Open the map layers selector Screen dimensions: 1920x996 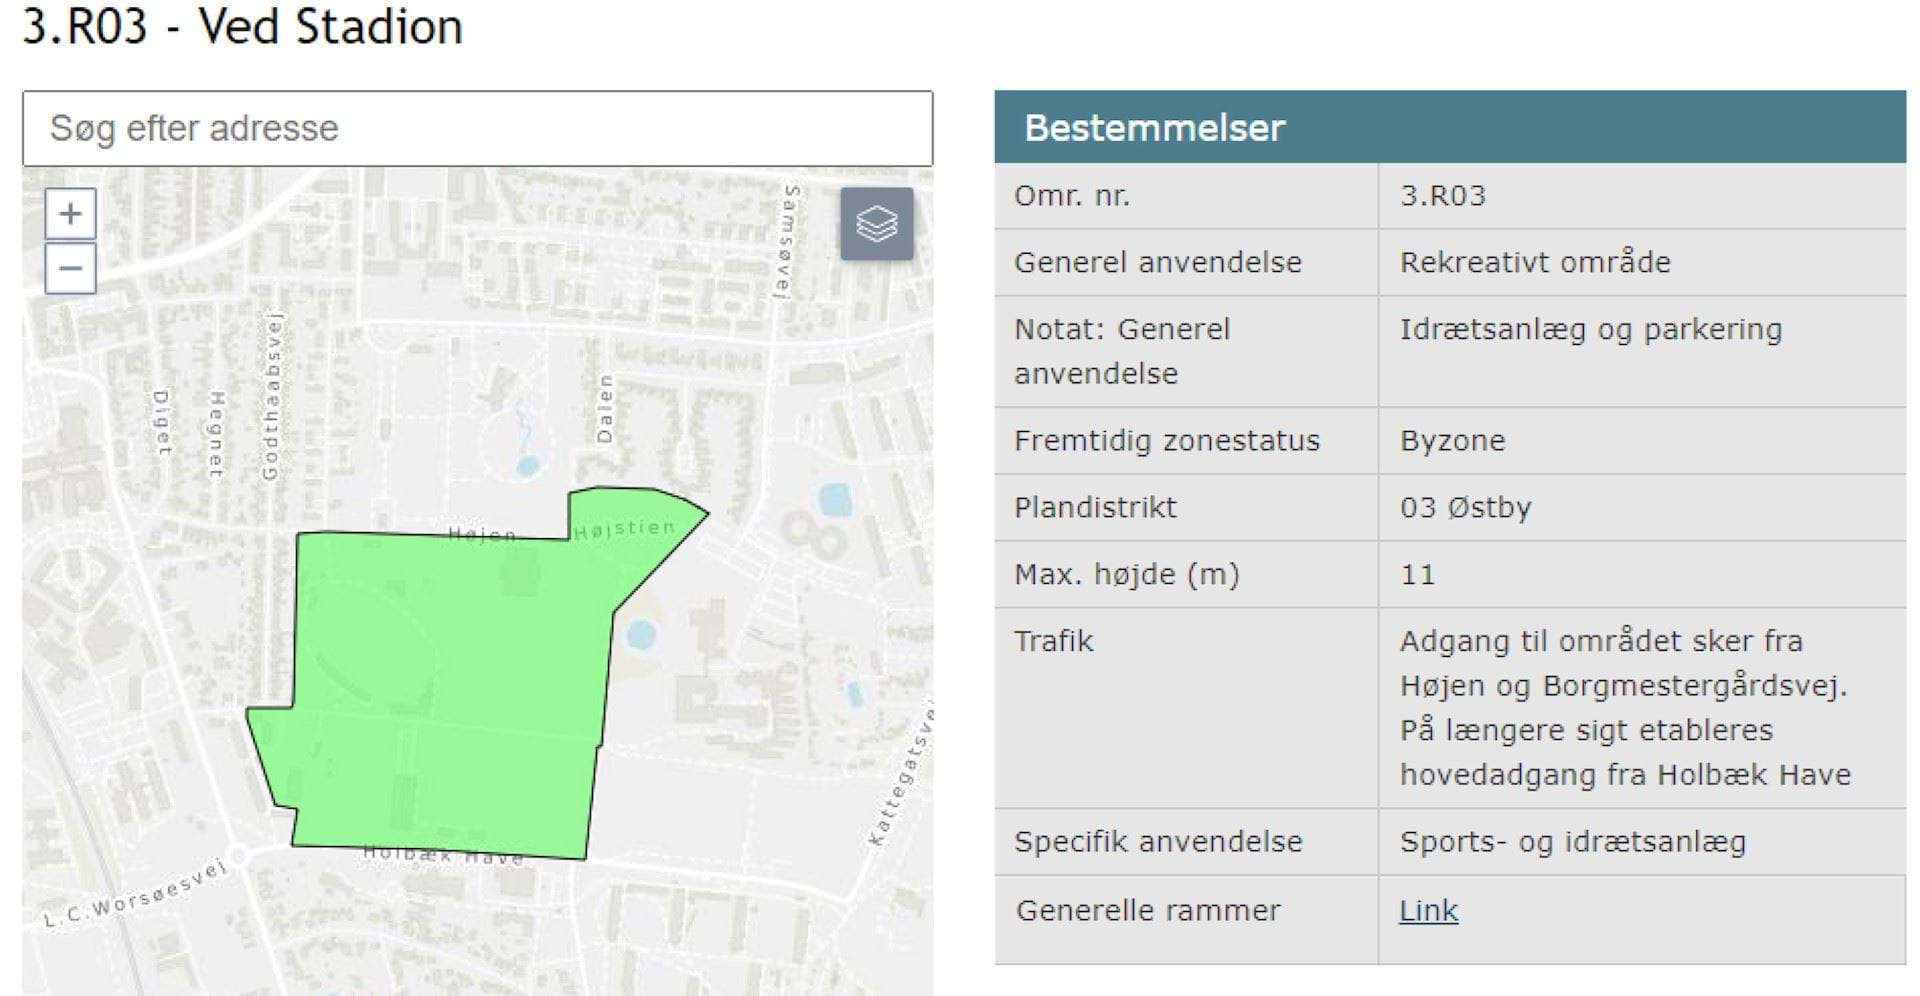click(x=876, y=224)
